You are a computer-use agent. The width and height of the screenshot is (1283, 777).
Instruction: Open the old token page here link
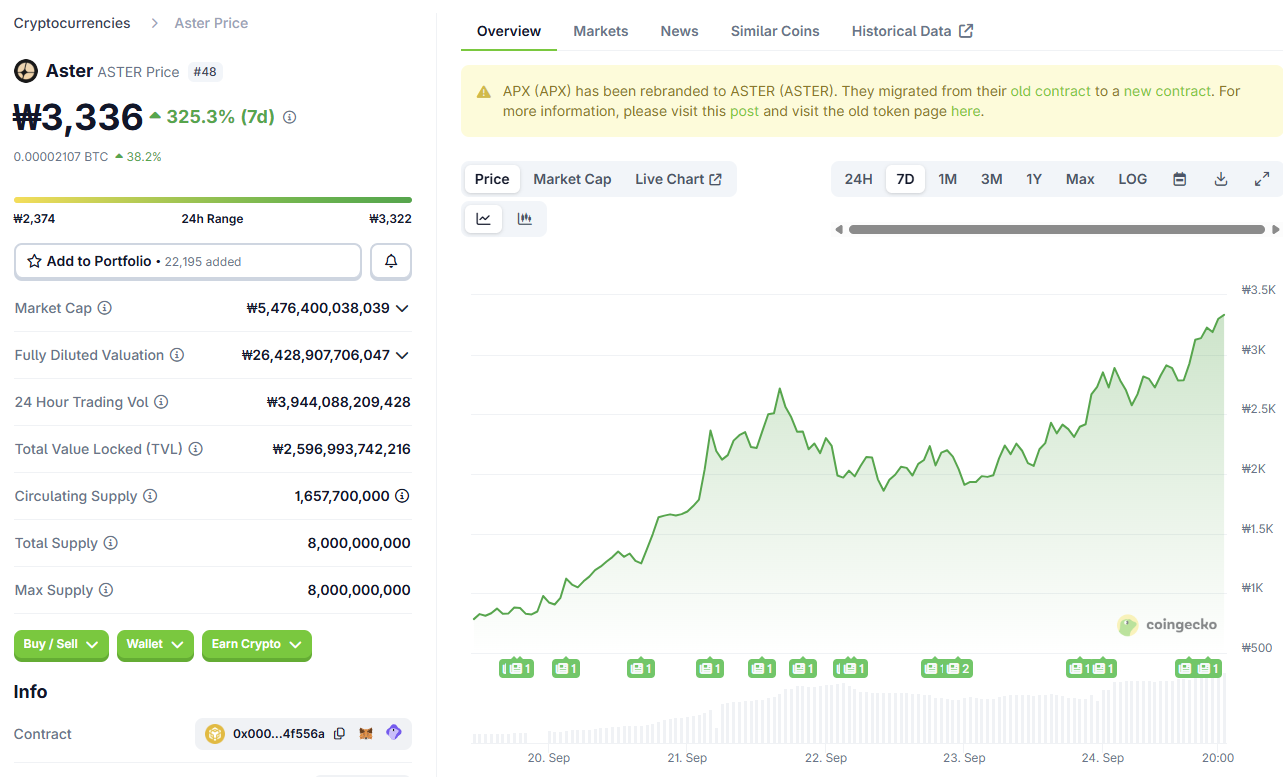[965, 111]
